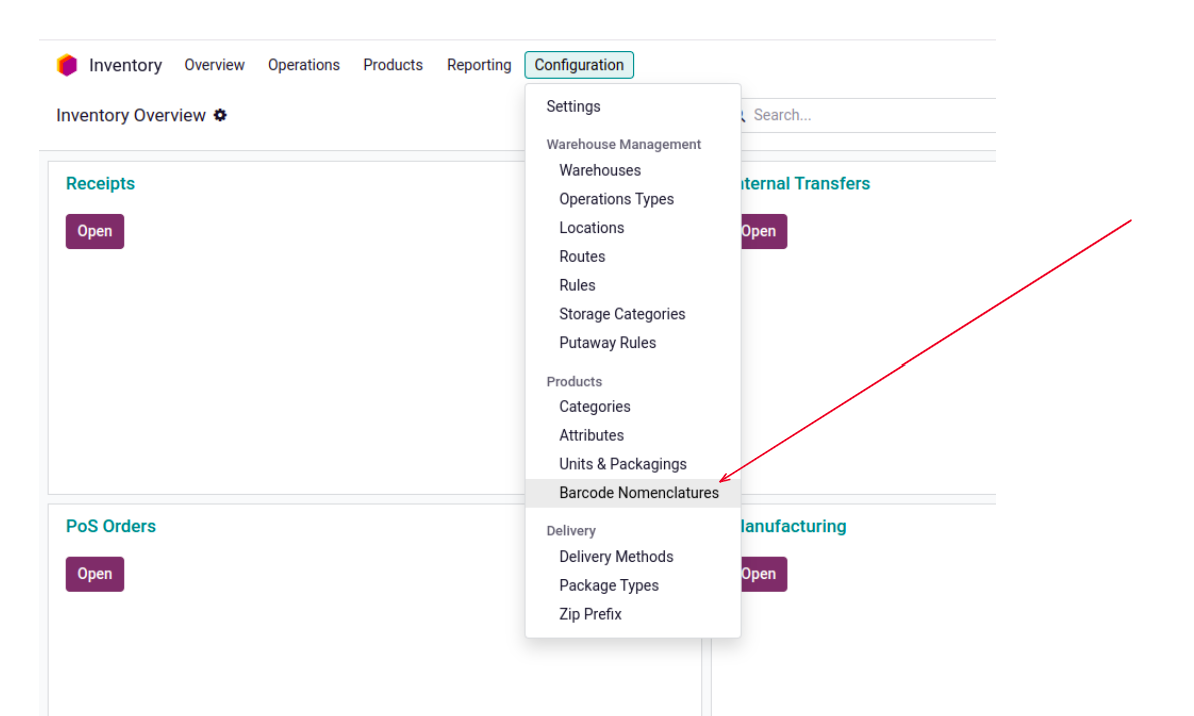Click the Inventory app logo icon
Viewport: 1194px width, 716px height.
pyautogui.click(x=67, y=66)
